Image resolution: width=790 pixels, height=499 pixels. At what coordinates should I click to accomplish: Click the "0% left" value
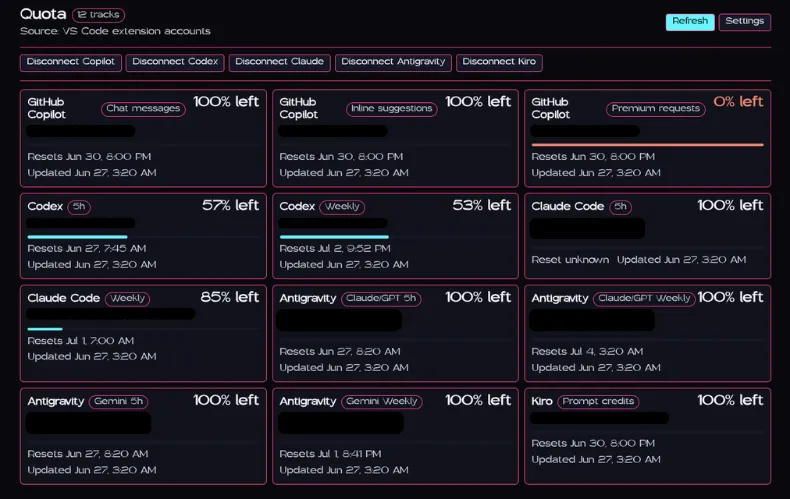tap(738, 102)
